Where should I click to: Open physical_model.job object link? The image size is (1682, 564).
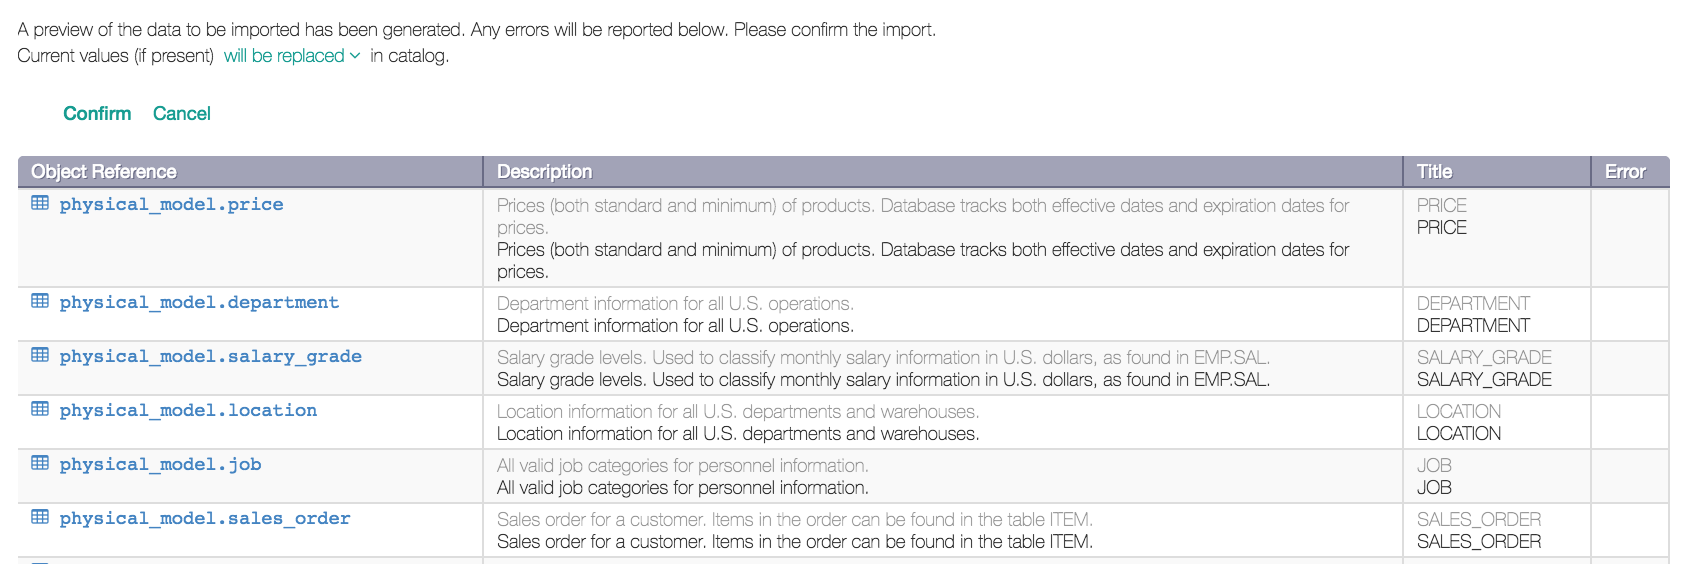point(160,464)
